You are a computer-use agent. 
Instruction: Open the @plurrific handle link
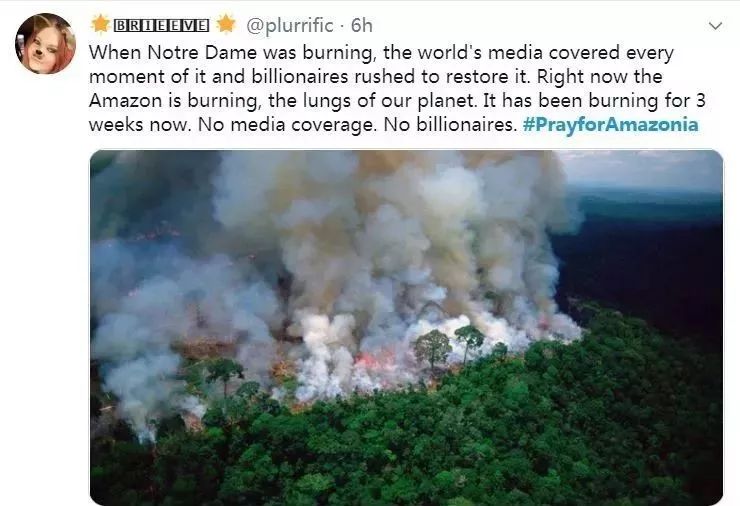coord(290,25)
